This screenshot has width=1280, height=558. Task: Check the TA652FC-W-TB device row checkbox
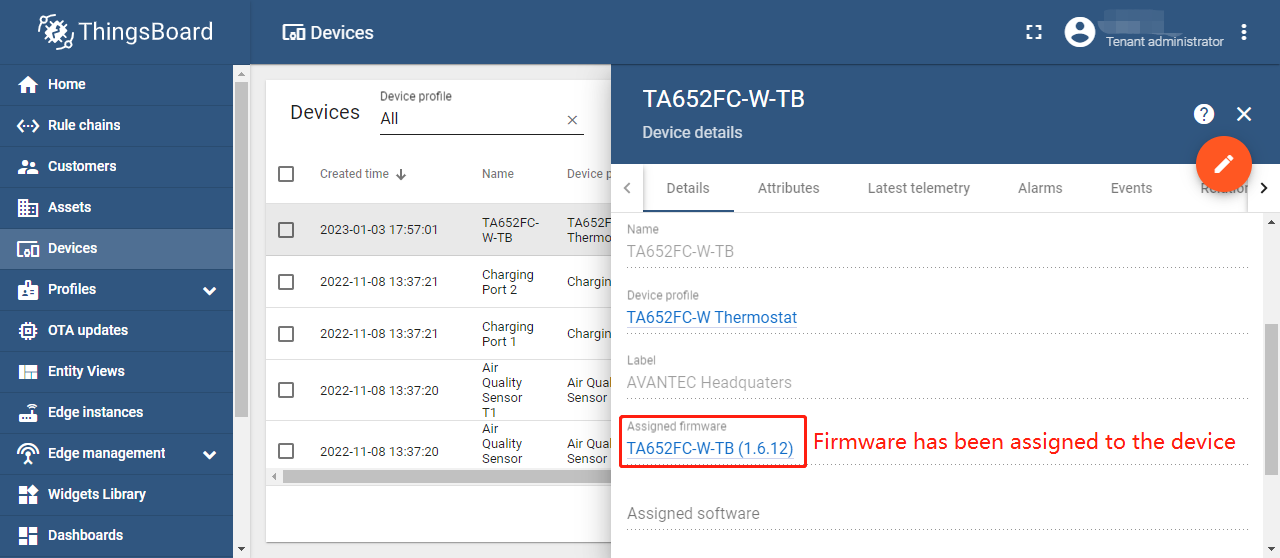pyautogui.click(x=286, y=230)
